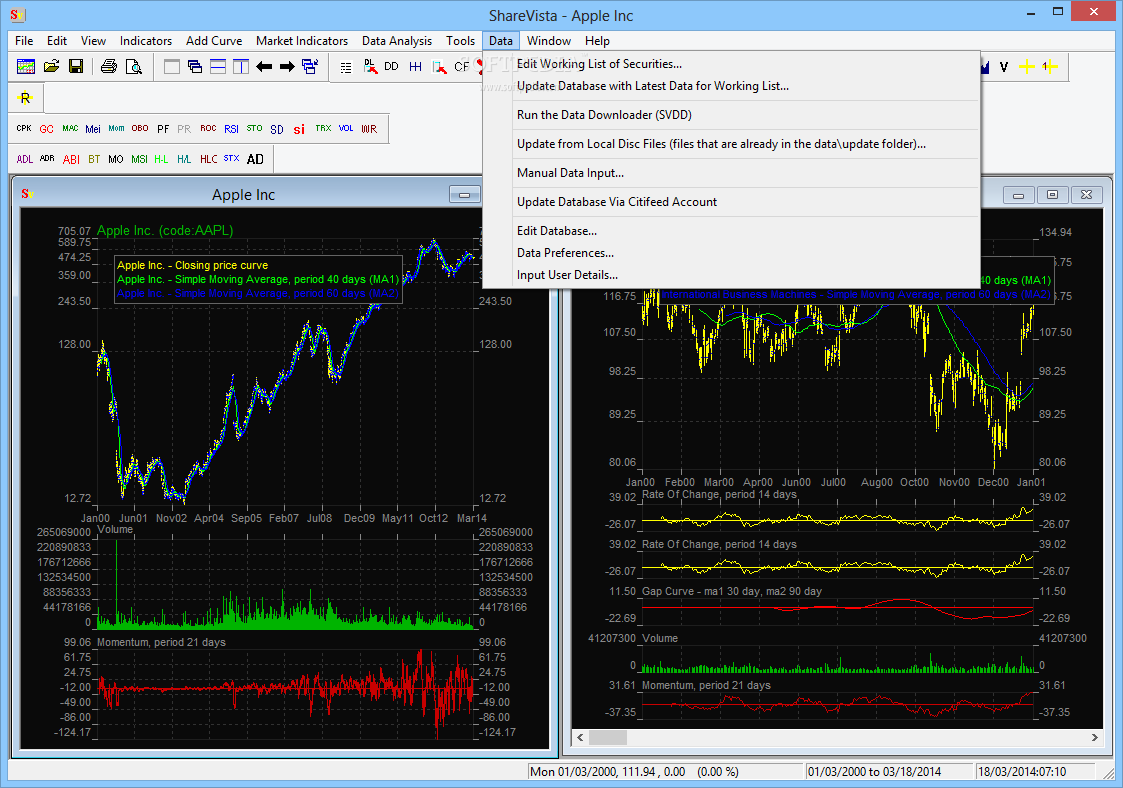The height and width of the screenshot is (788, 1123).
Task: Click the DD toolbar icon
Action: pyautogui.click(x=391, y=67)
